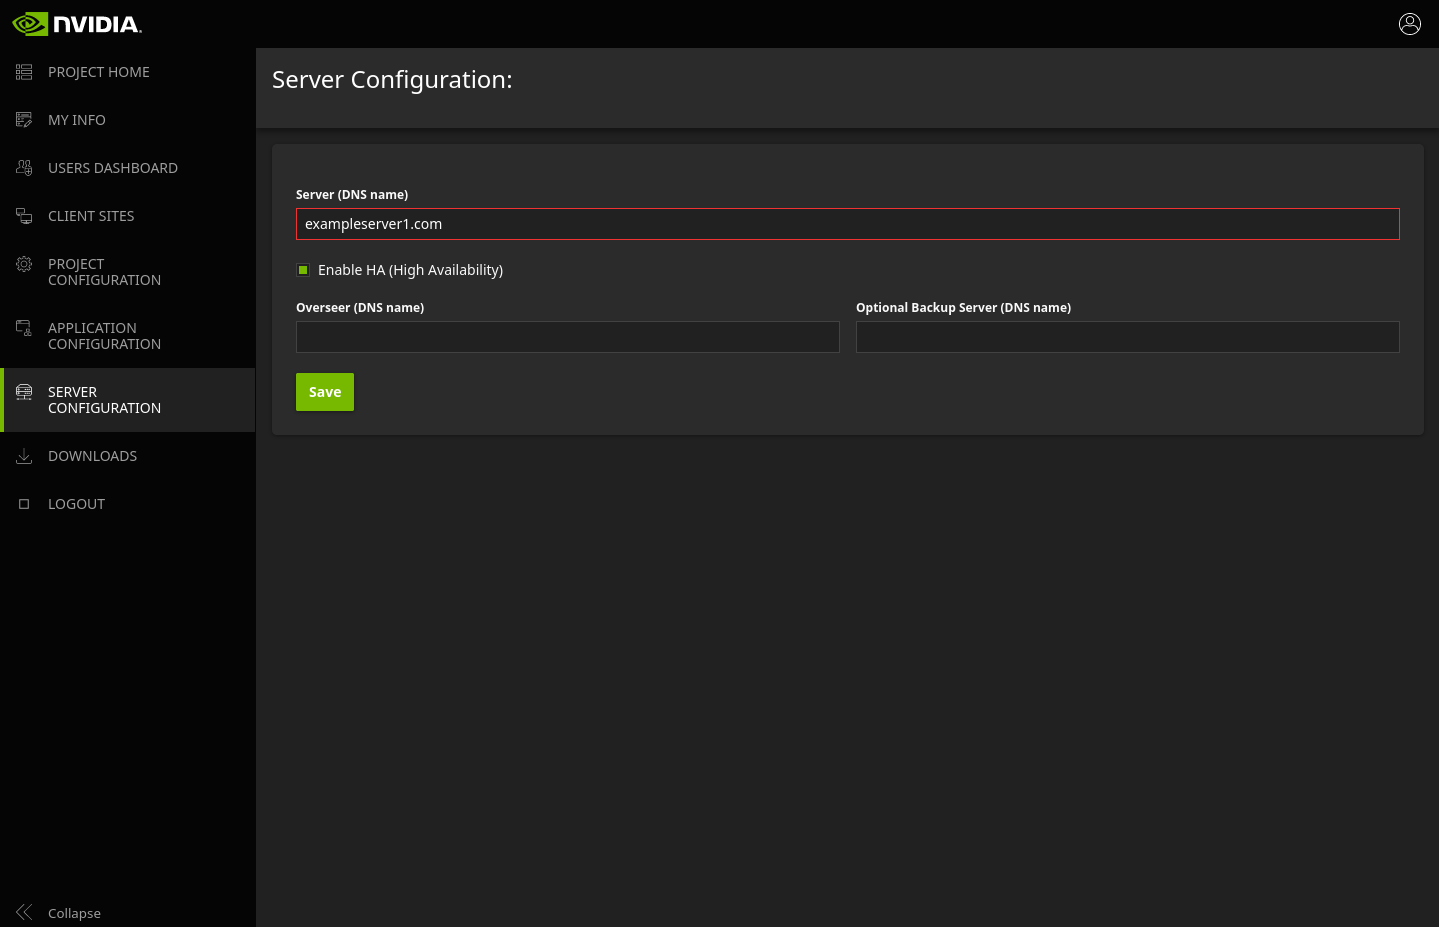Open USERS DASHBOARD page
Image resolution: width=1439 pixels, height=927 pixels.
(128, 168)
